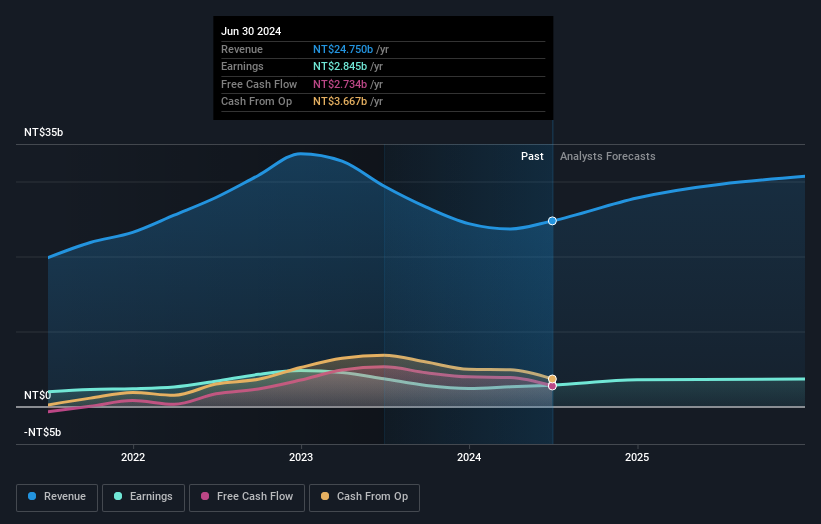Click the NT$2.734b free cash flow value
Screen dimensions: 821x524
pyautogui.click(x=340, y=84)
